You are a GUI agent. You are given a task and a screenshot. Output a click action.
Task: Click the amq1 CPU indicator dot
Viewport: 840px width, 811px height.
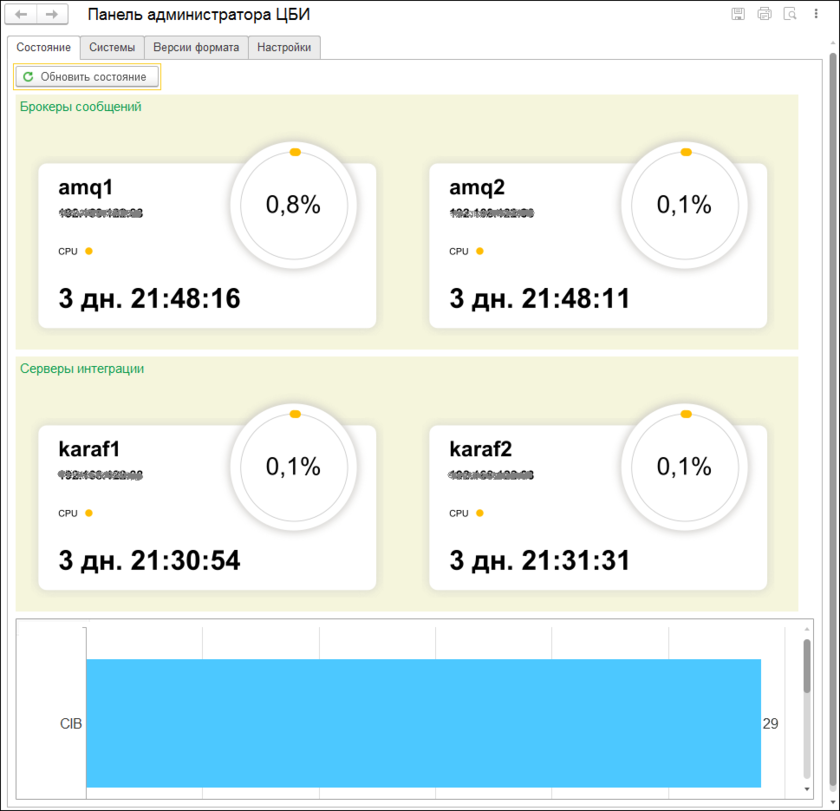point(88,251)
